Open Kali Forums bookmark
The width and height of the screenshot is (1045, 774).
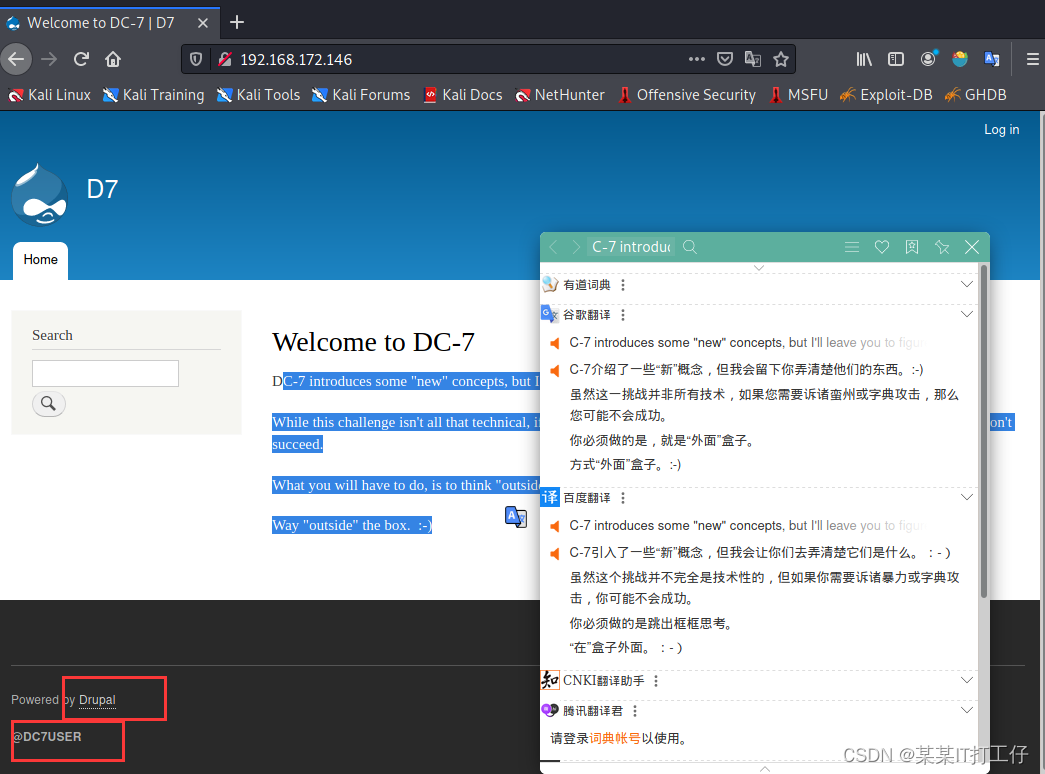(x=361, y=95)
